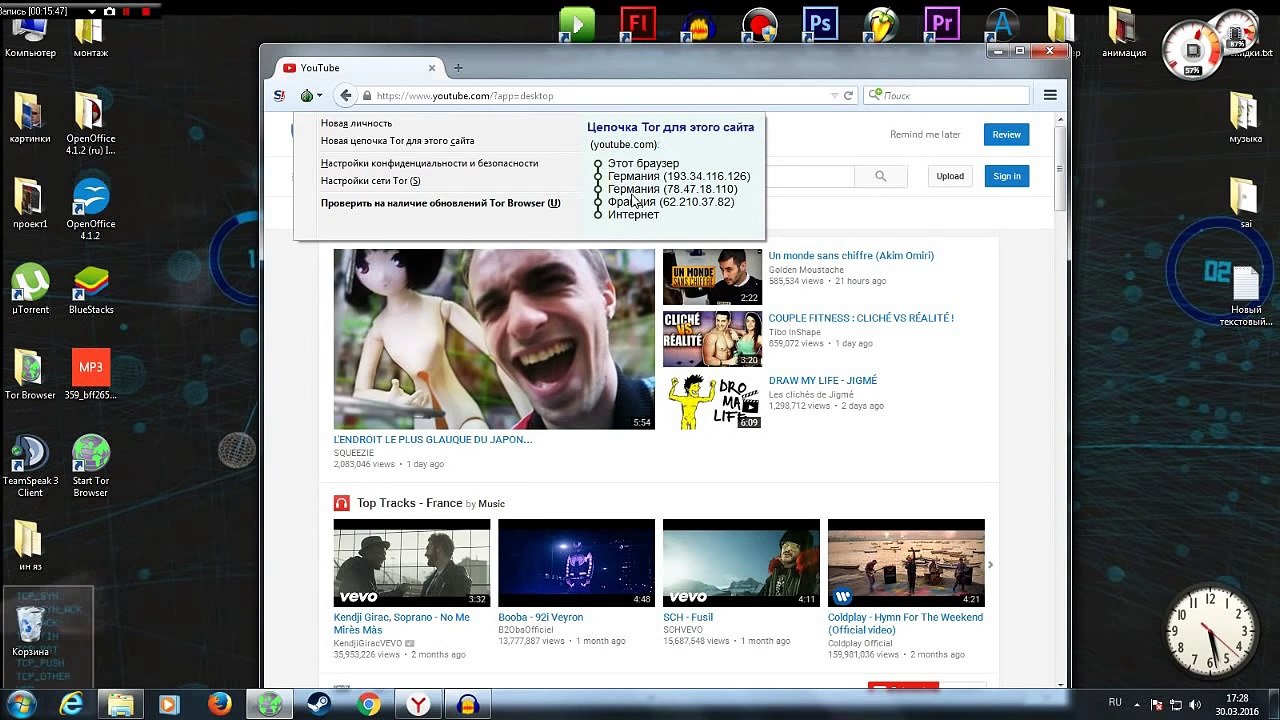This screenshot has height=720, width=1280.
Task: Open Настройки сети Tor
Action: click(x=370, y=181)
